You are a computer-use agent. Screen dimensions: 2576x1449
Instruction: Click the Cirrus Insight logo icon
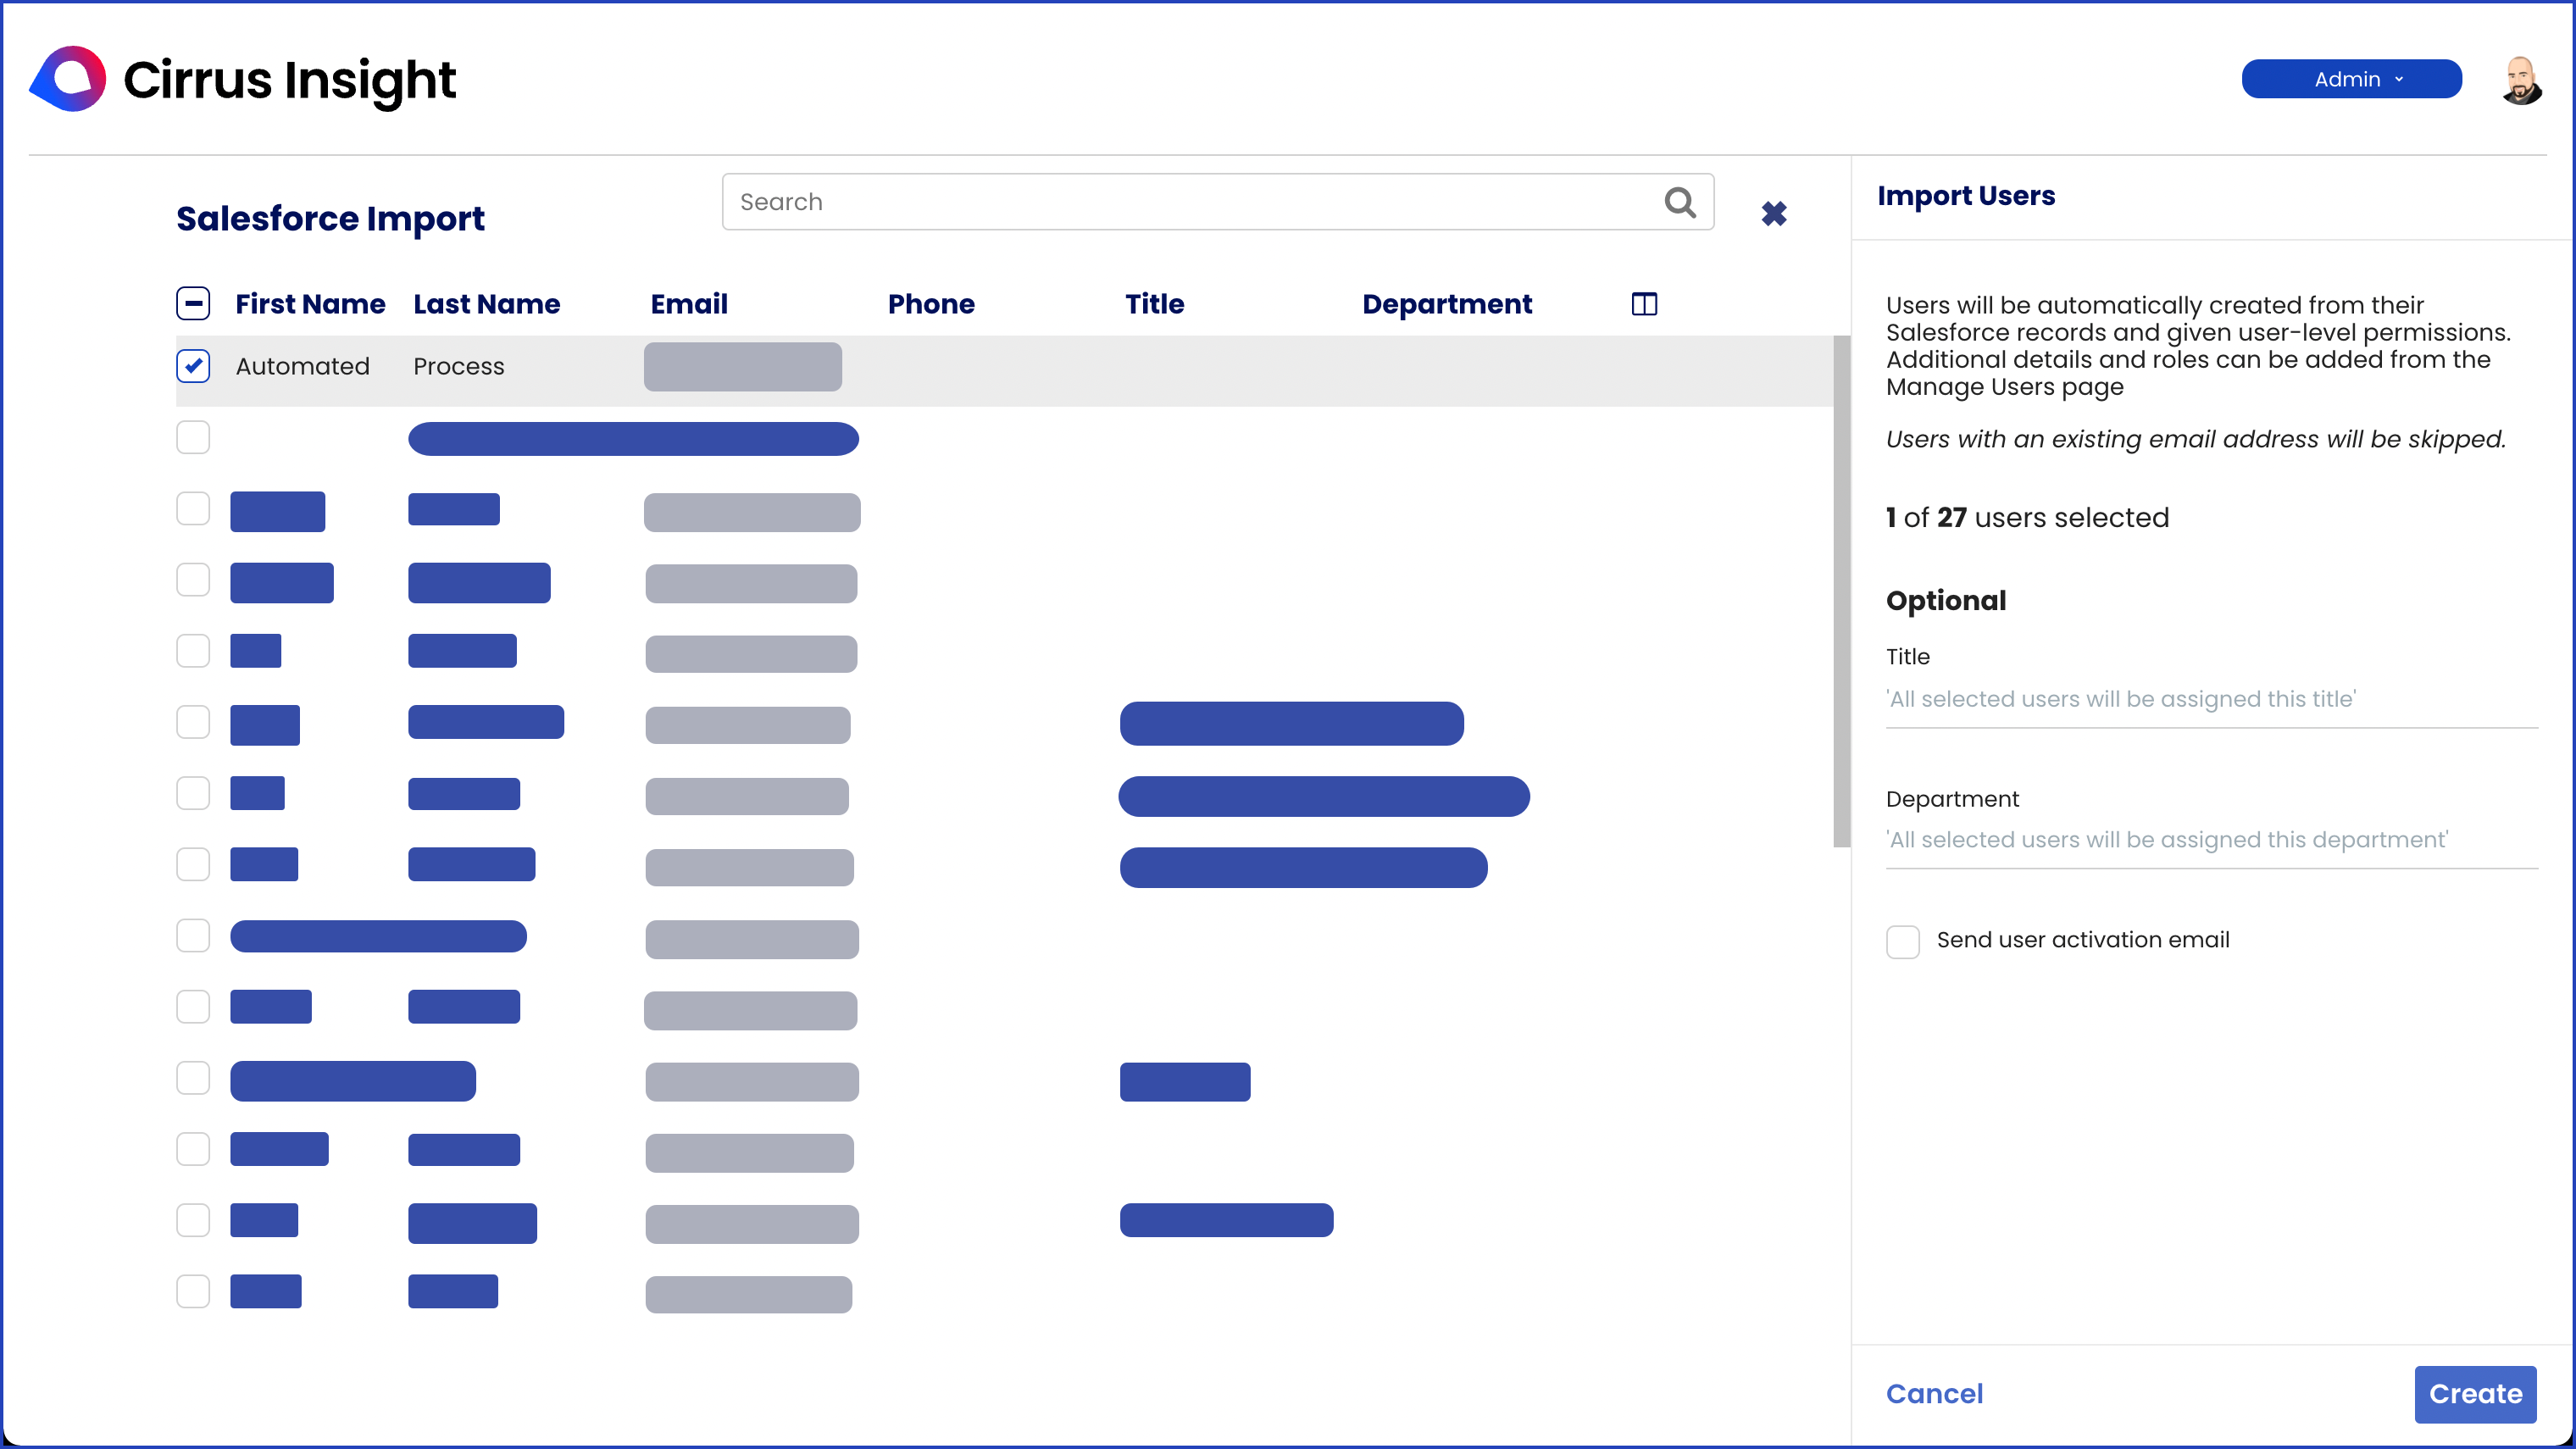tap(68, 79)
